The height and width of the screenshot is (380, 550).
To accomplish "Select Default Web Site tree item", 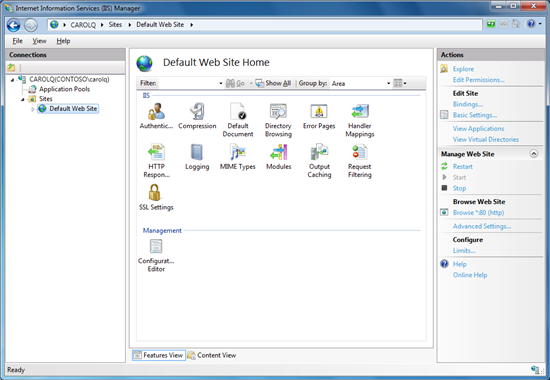I will click(73, 109).
